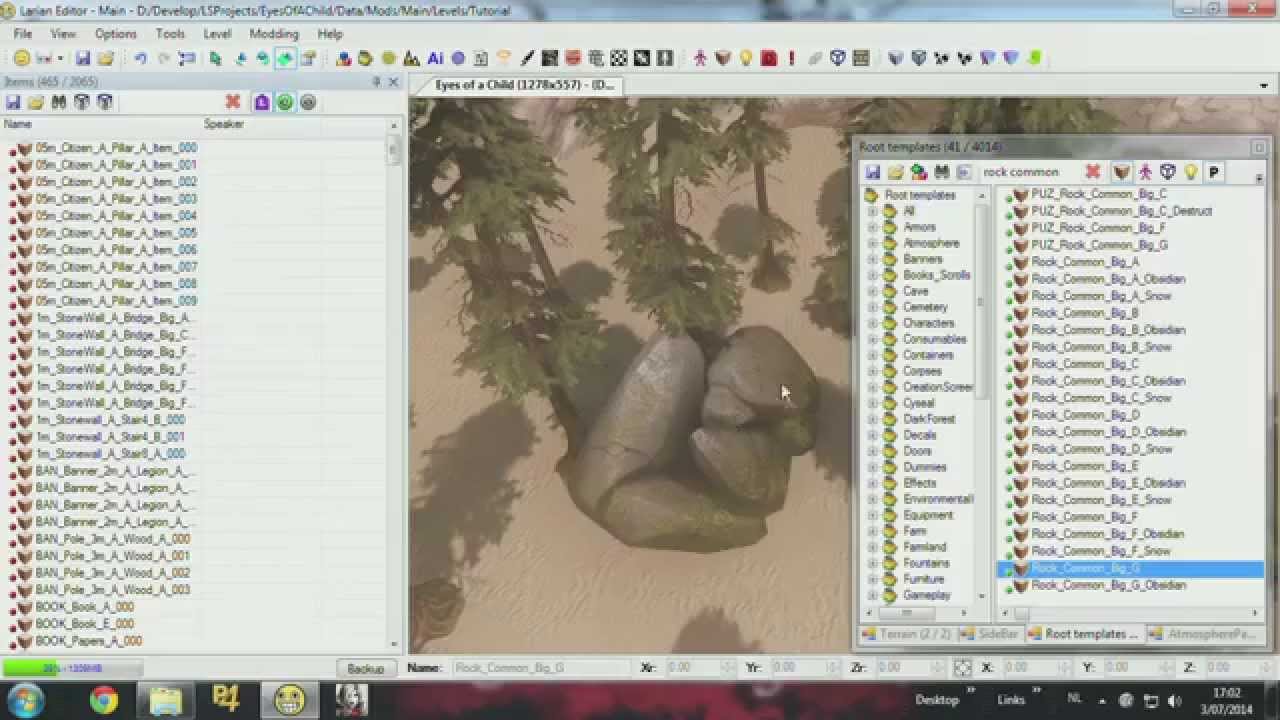Click the red X clear icon in Items panel
The width and height of the screenshot is (1280, 720).
(x=233, y=102)
